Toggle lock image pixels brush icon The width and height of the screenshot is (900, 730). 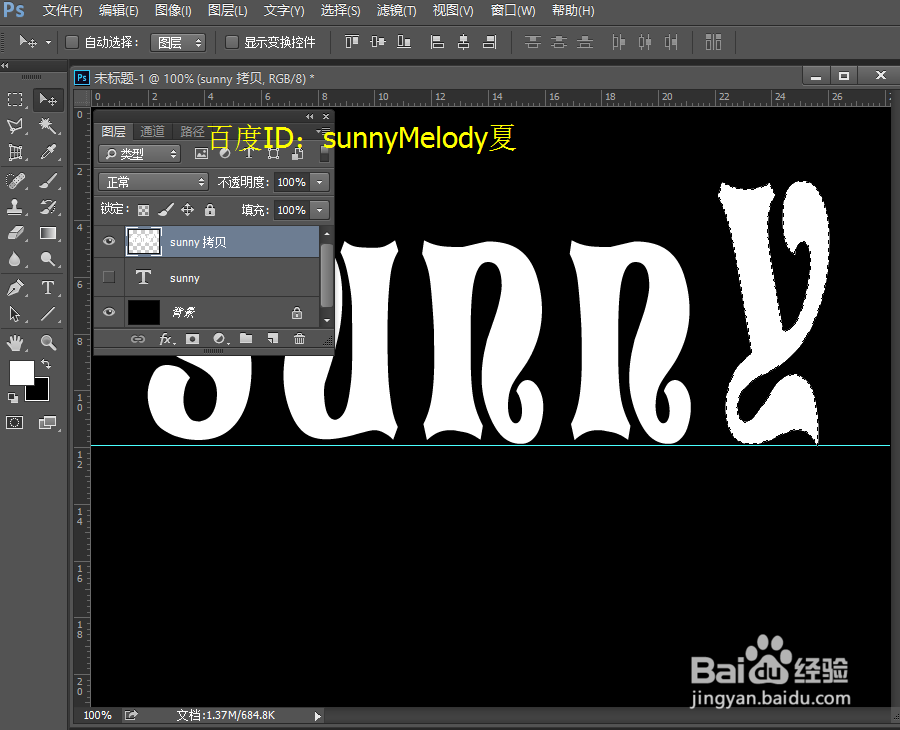(165, 210)
